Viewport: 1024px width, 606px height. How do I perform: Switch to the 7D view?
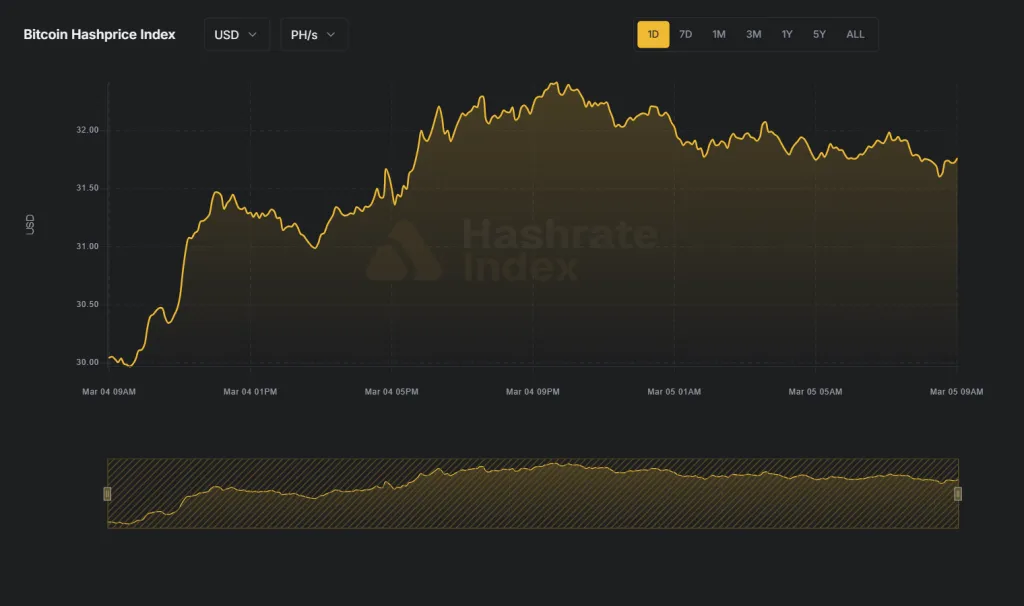tap(686, 33)
